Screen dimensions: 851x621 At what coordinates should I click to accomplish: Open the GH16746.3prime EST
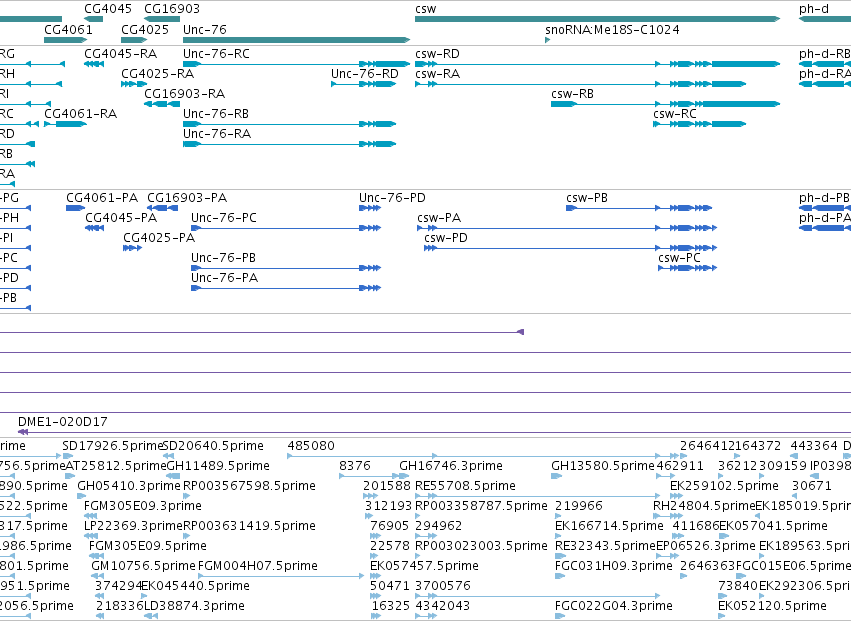[x=405, y=476]
